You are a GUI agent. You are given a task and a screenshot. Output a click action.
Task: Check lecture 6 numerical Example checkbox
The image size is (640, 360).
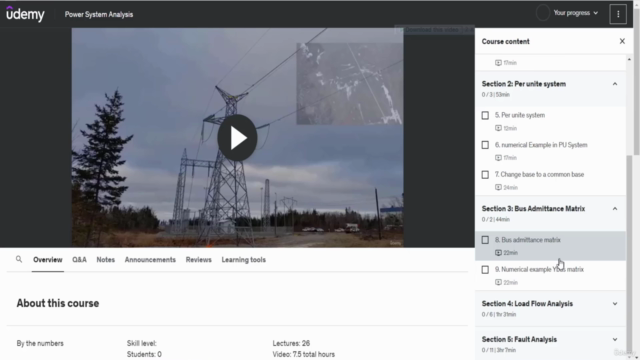tap(485, 145)
